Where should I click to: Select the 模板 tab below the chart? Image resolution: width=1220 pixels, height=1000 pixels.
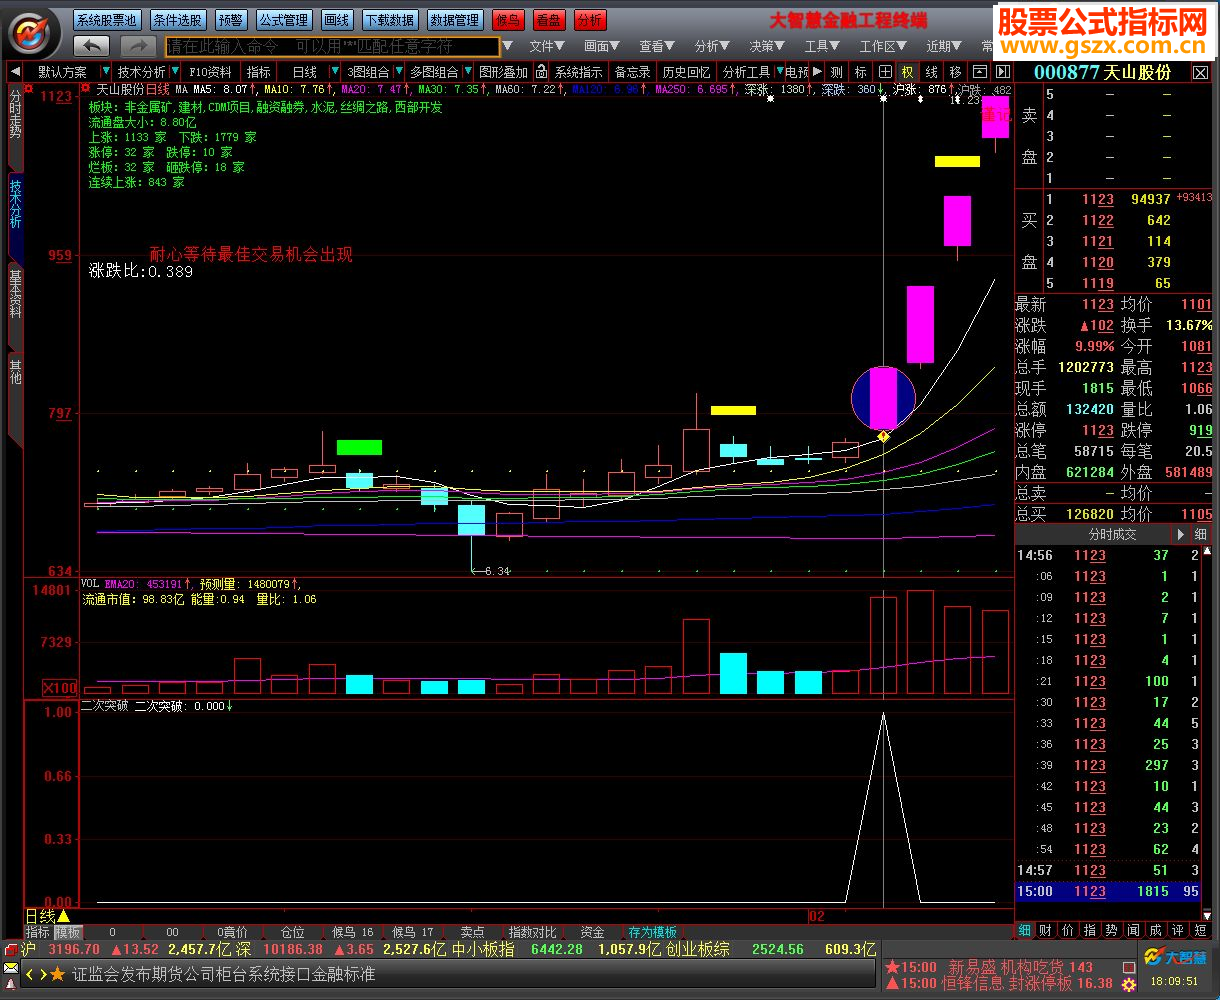(68, 932)
